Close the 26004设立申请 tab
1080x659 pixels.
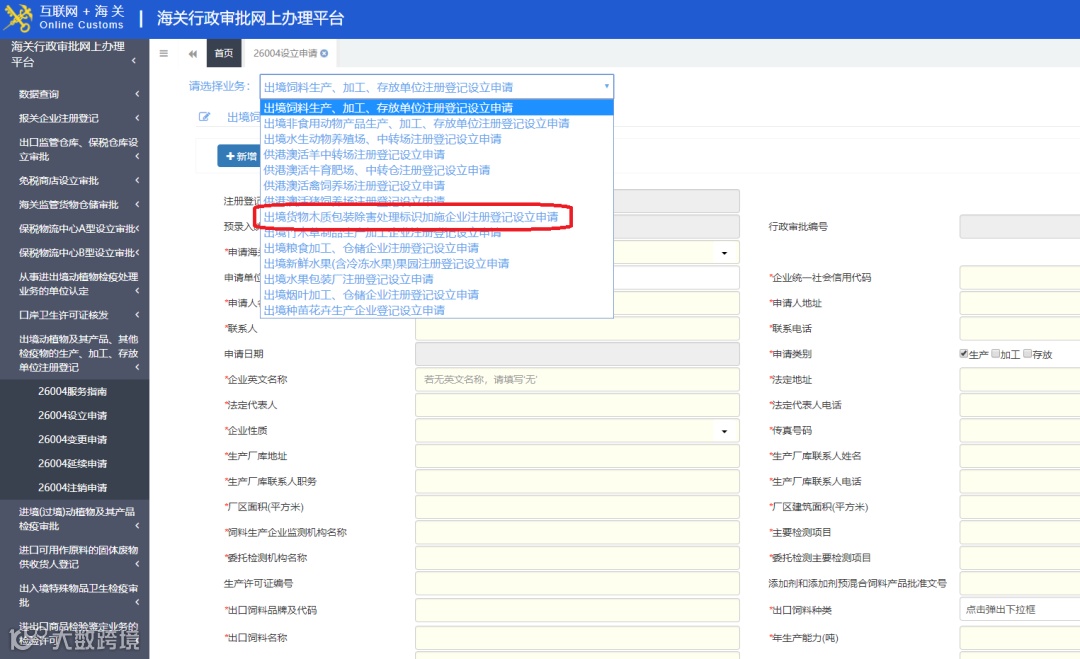324,53
